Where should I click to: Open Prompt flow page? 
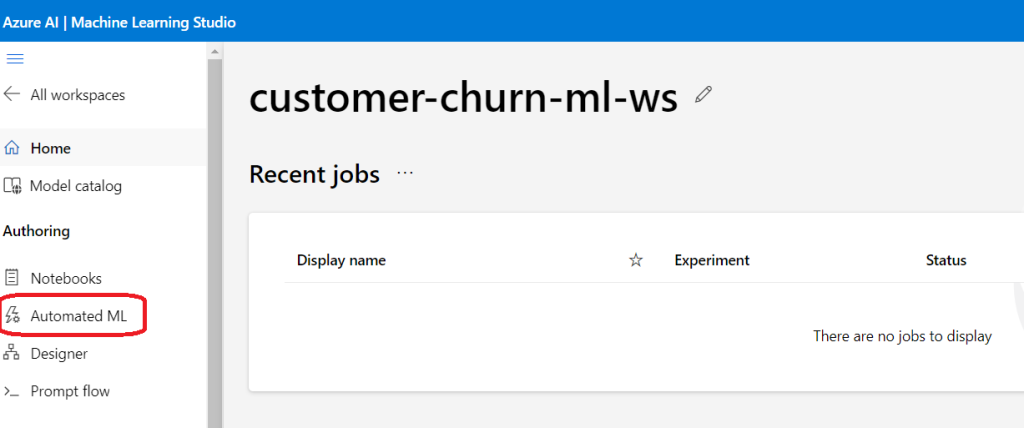click(70, 391)
